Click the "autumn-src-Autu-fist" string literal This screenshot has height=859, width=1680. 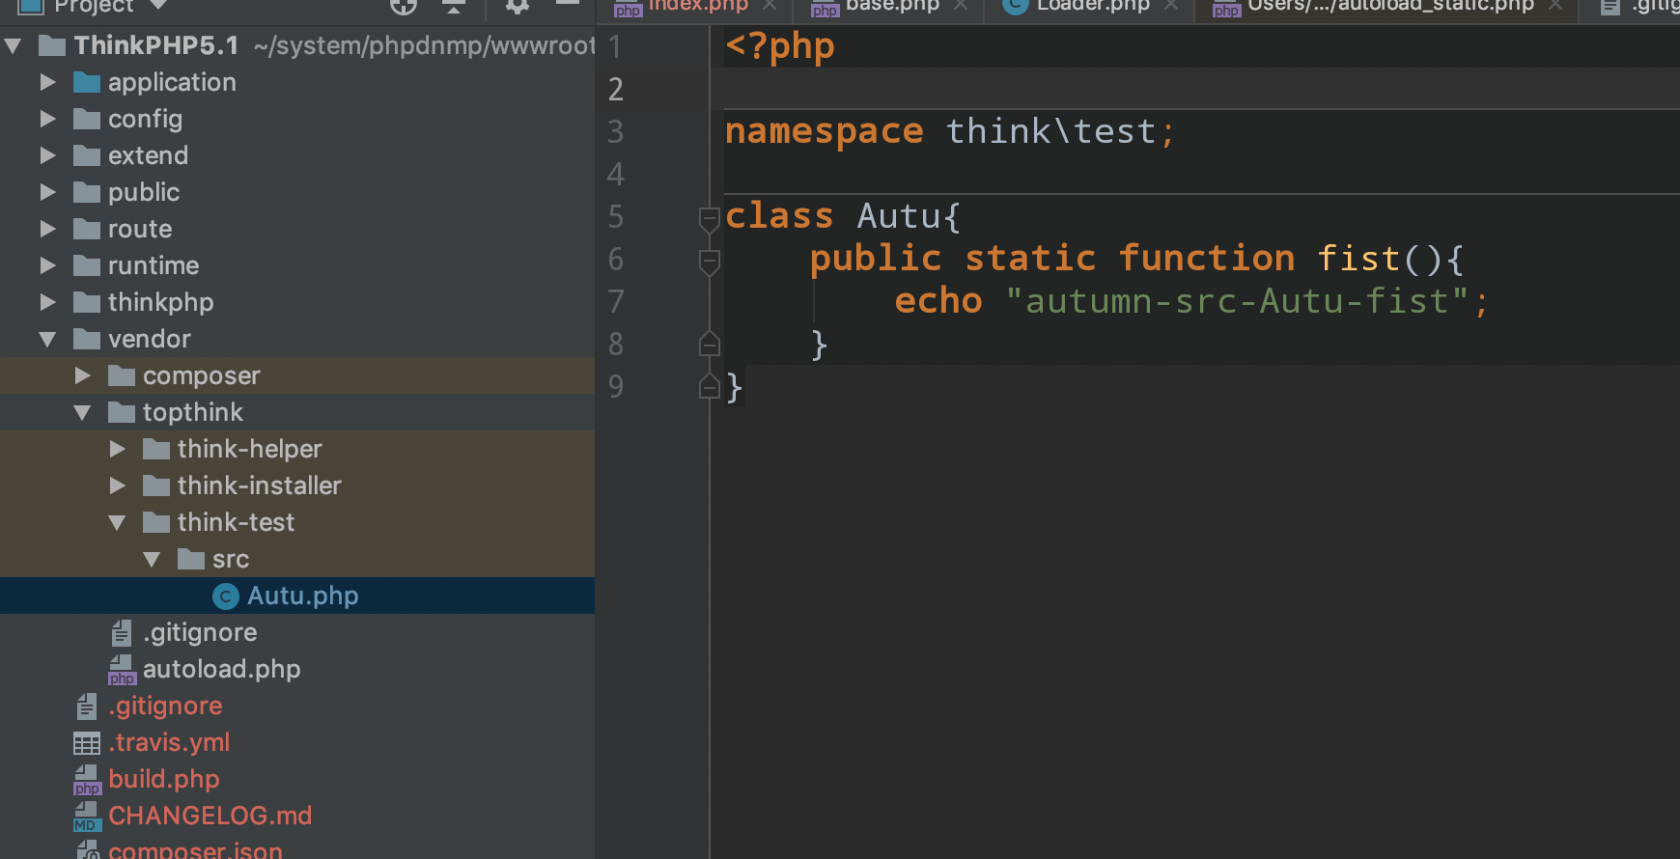[x=1237, y=301]
